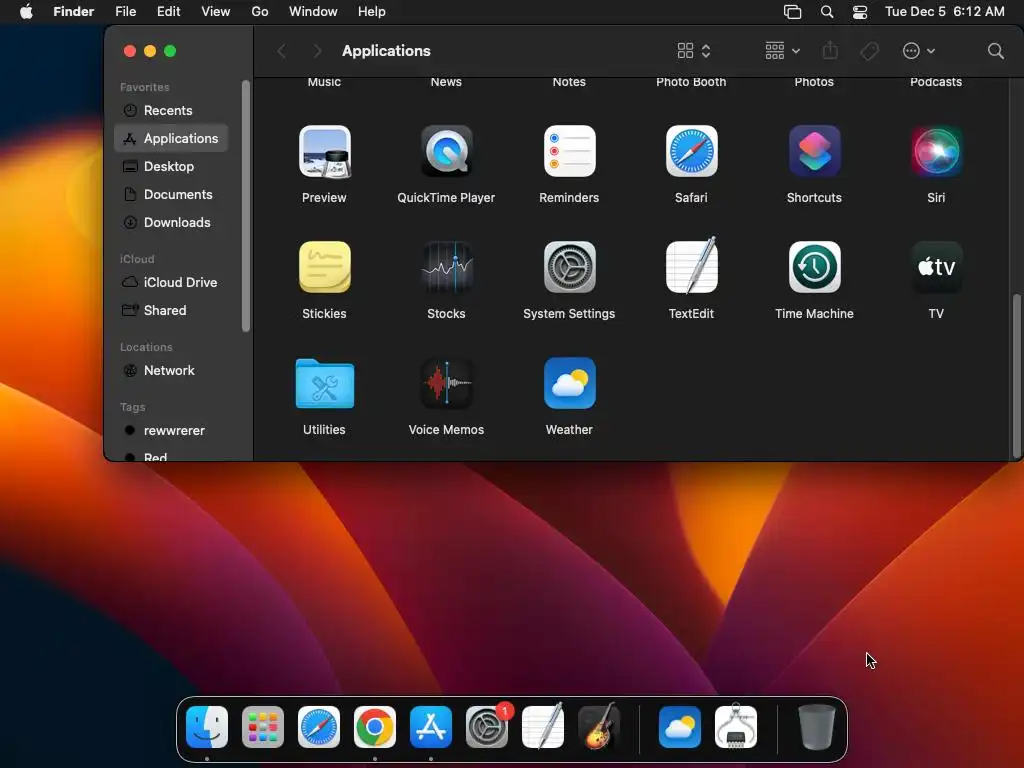
Task: Select the Stickies app icon
Action: coord(325,267)
